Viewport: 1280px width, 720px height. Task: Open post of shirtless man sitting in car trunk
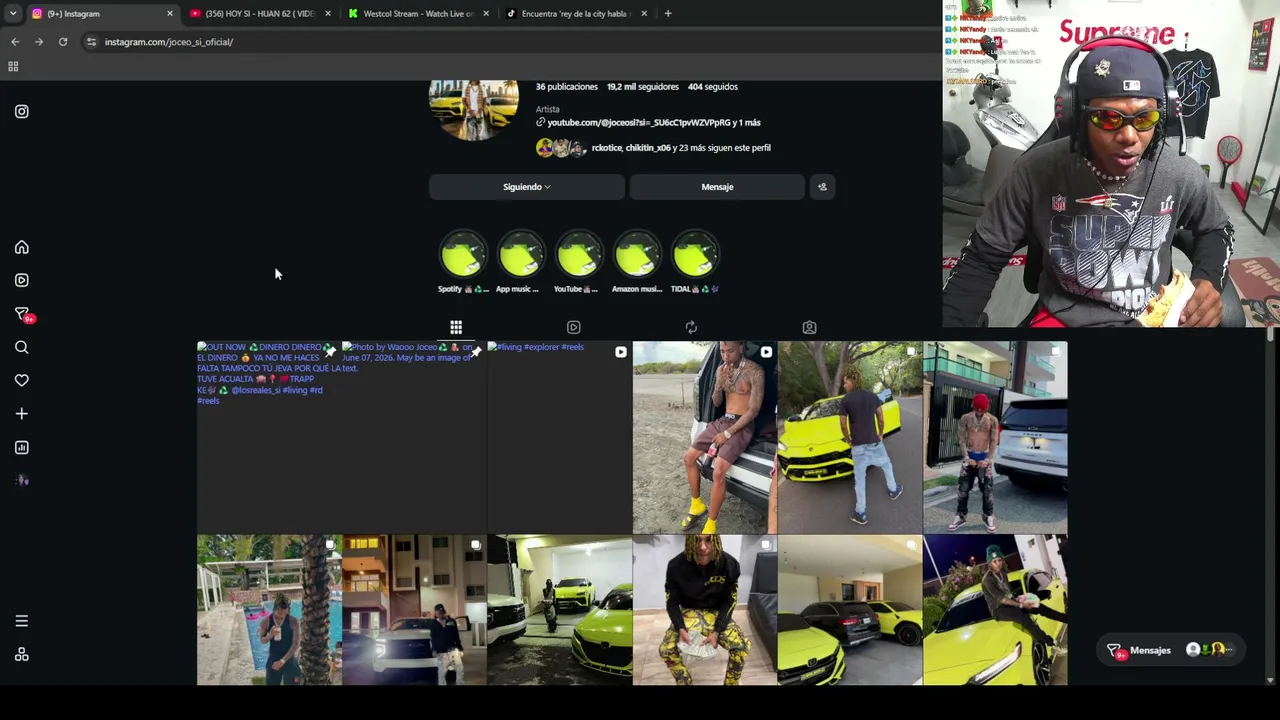click(705, 437)
